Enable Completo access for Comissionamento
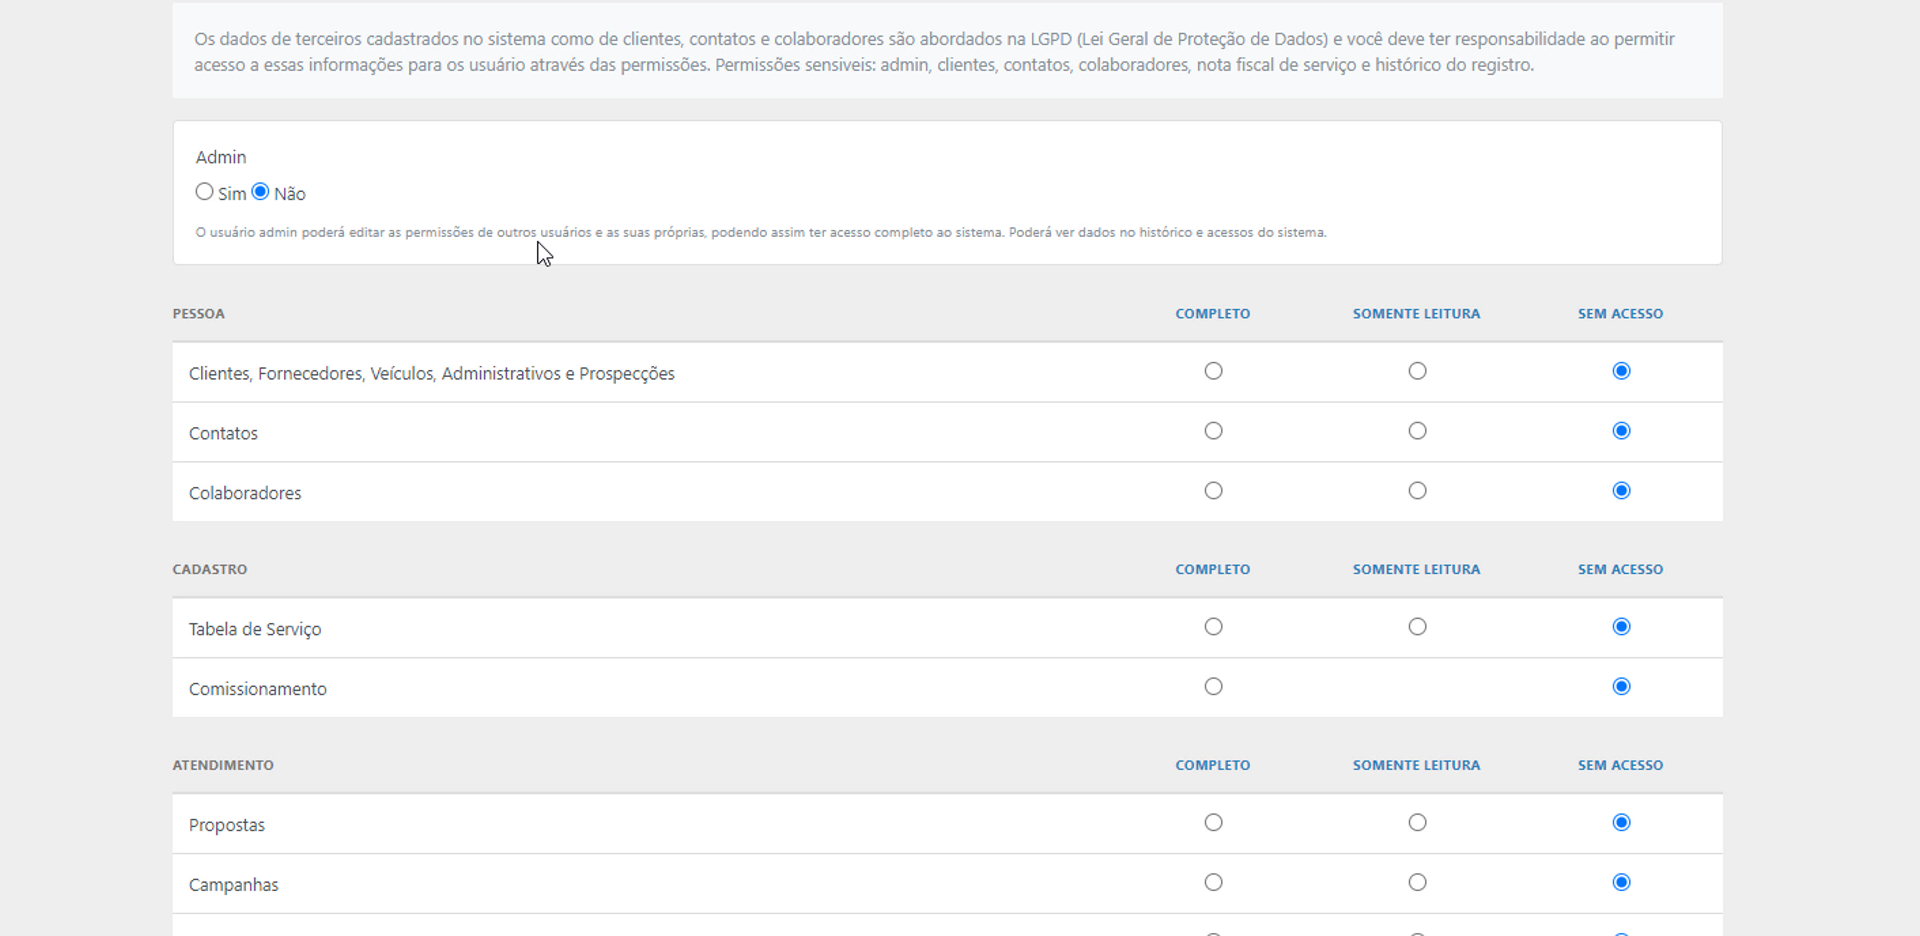This screenshot has height=936, width=1920. 1213,688
